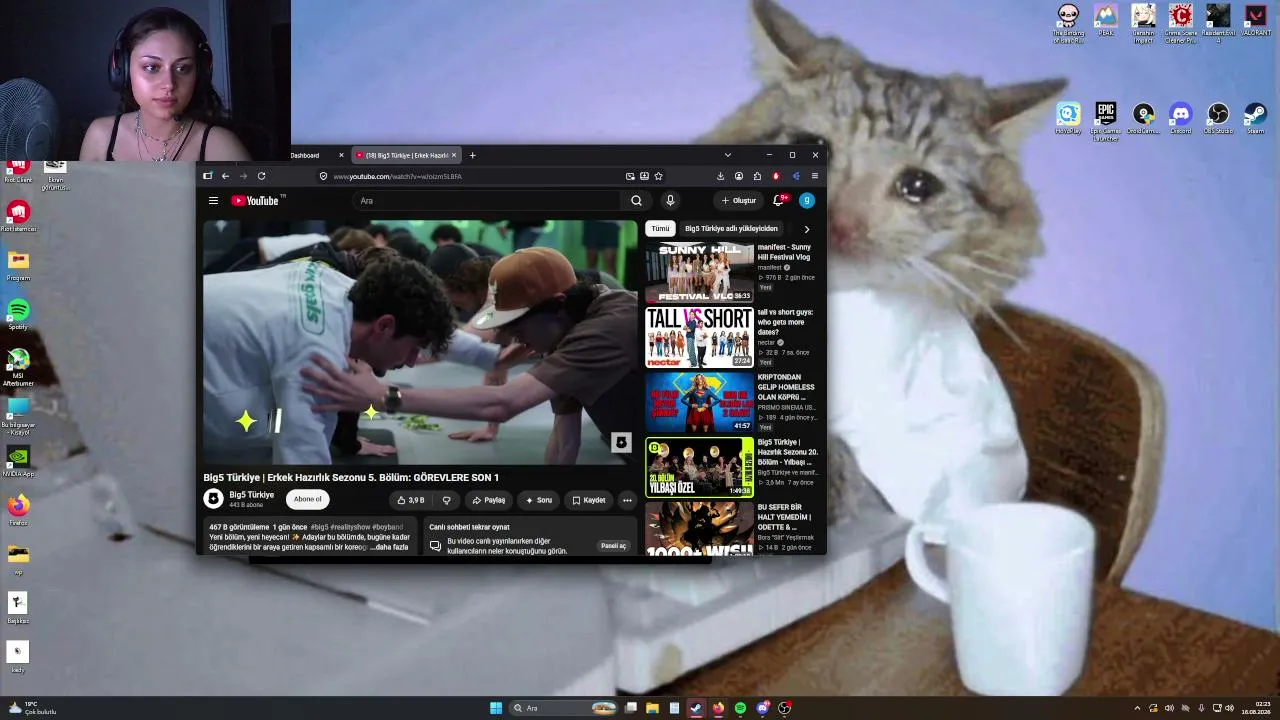Open HoYoPlay desktop shortcut
Viewport: 1280px width, 720px height.
pos(1068,119)
